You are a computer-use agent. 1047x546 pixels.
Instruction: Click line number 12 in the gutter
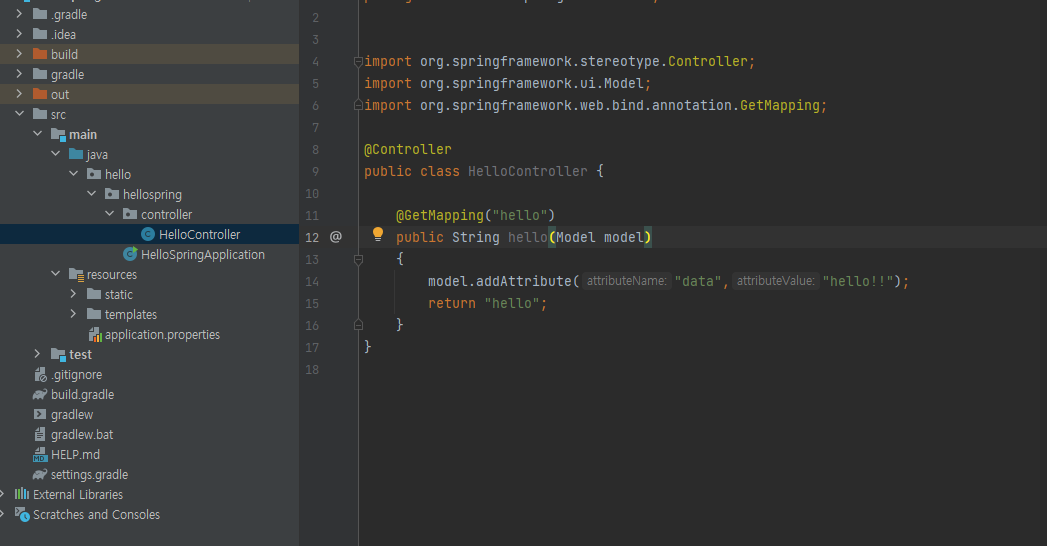tap(312, 238)
